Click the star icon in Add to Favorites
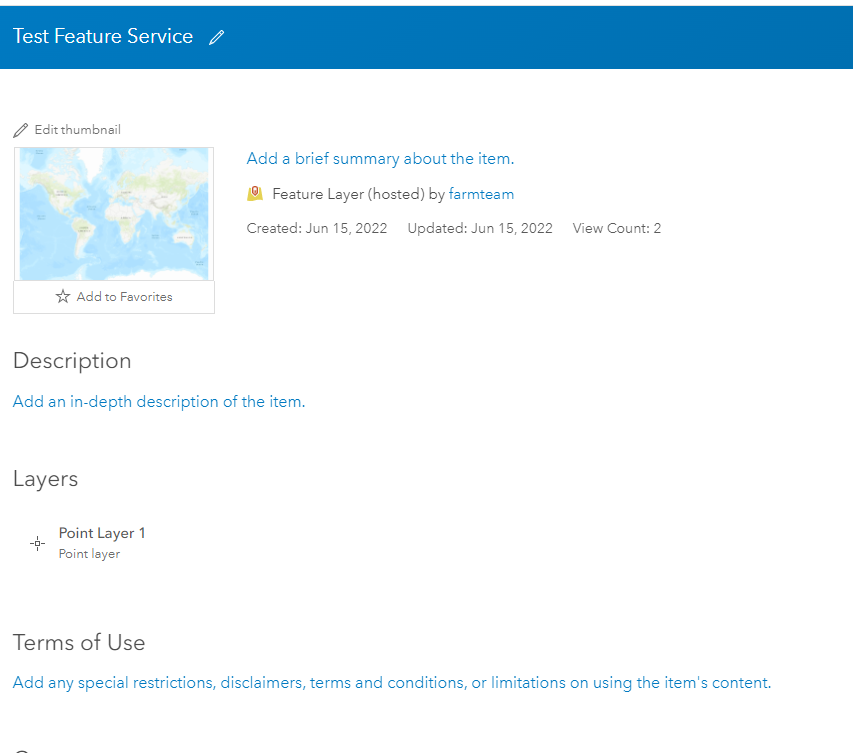The width and height of the screenshot is (853, 753). pyautogui.click(x=60, y=296)
